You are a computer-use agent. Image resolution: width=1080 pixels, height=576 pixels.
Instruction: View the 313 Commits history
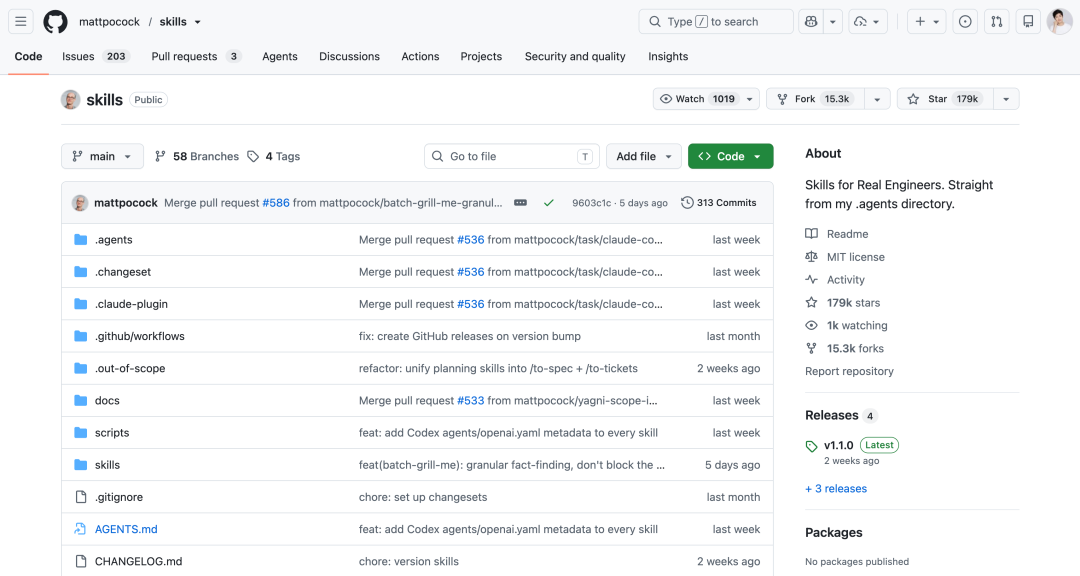pyautogui.click(x=718, y=203)
